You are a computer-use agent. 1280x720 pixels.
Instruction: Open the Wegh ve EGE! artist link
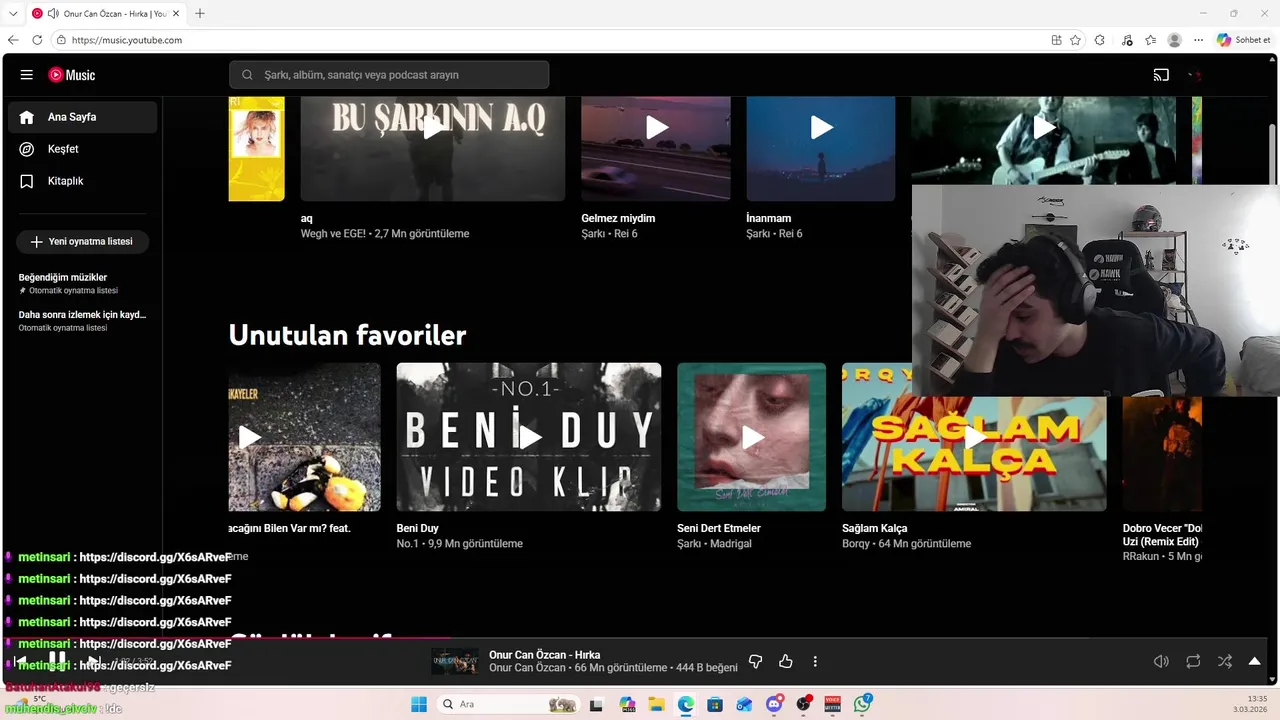pyautogui.click(x=335, y=234)
